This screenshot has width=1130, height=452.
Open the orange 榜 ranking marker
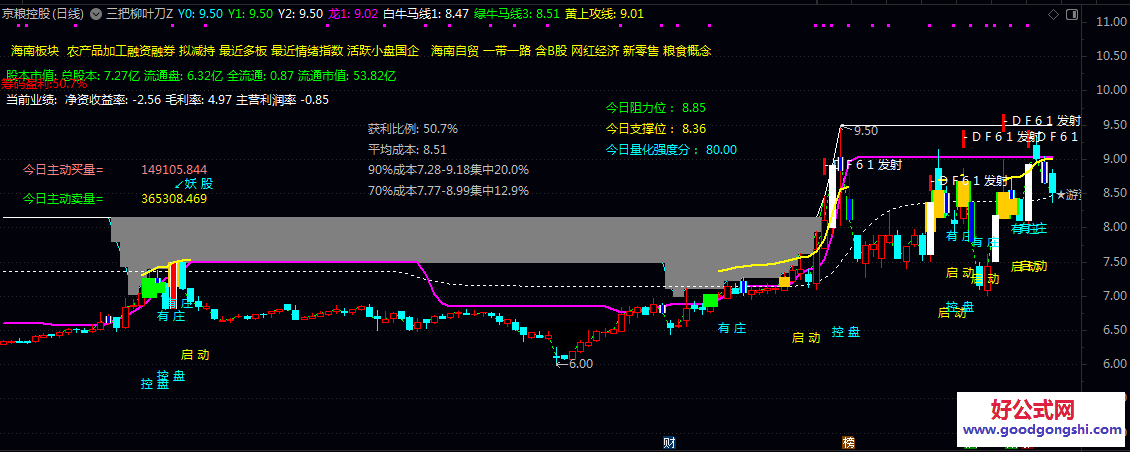coord(848,441)
